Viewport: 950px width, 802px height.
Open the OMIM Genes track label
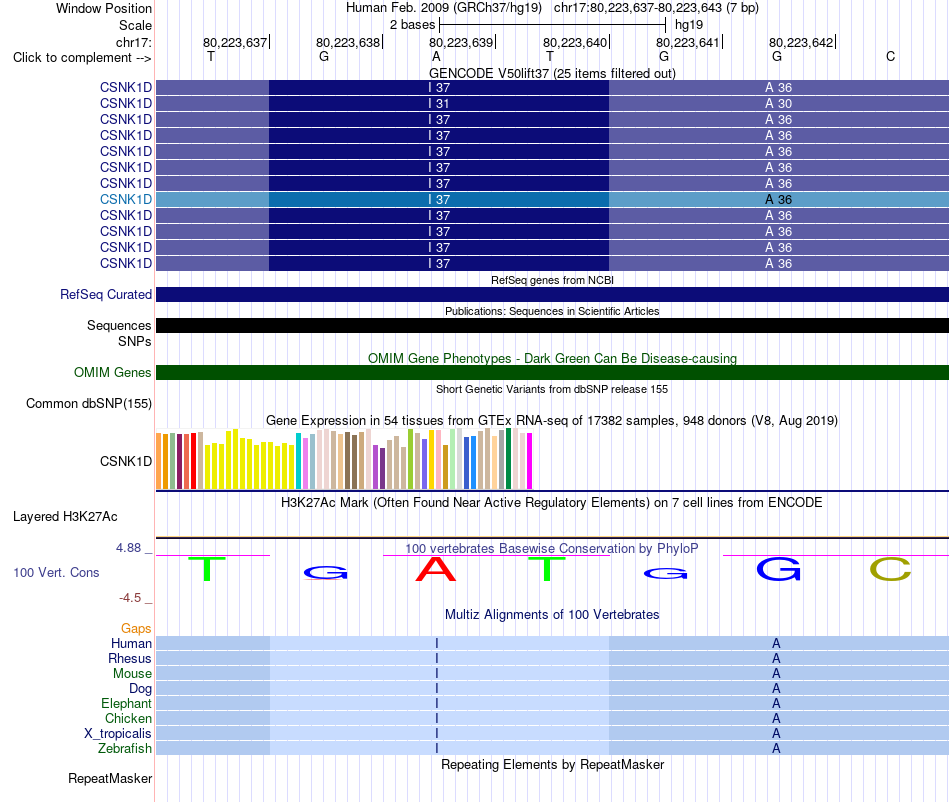112,373
